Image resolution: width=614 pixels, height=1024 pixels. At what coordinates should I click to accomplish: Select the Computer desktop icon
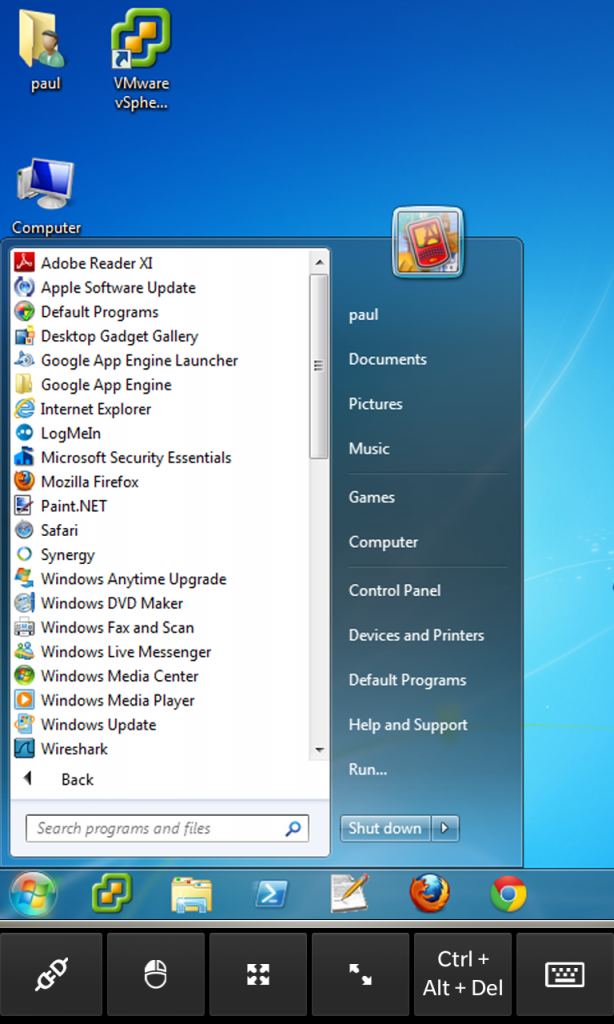pyautogui.click(x=46, y=196)
